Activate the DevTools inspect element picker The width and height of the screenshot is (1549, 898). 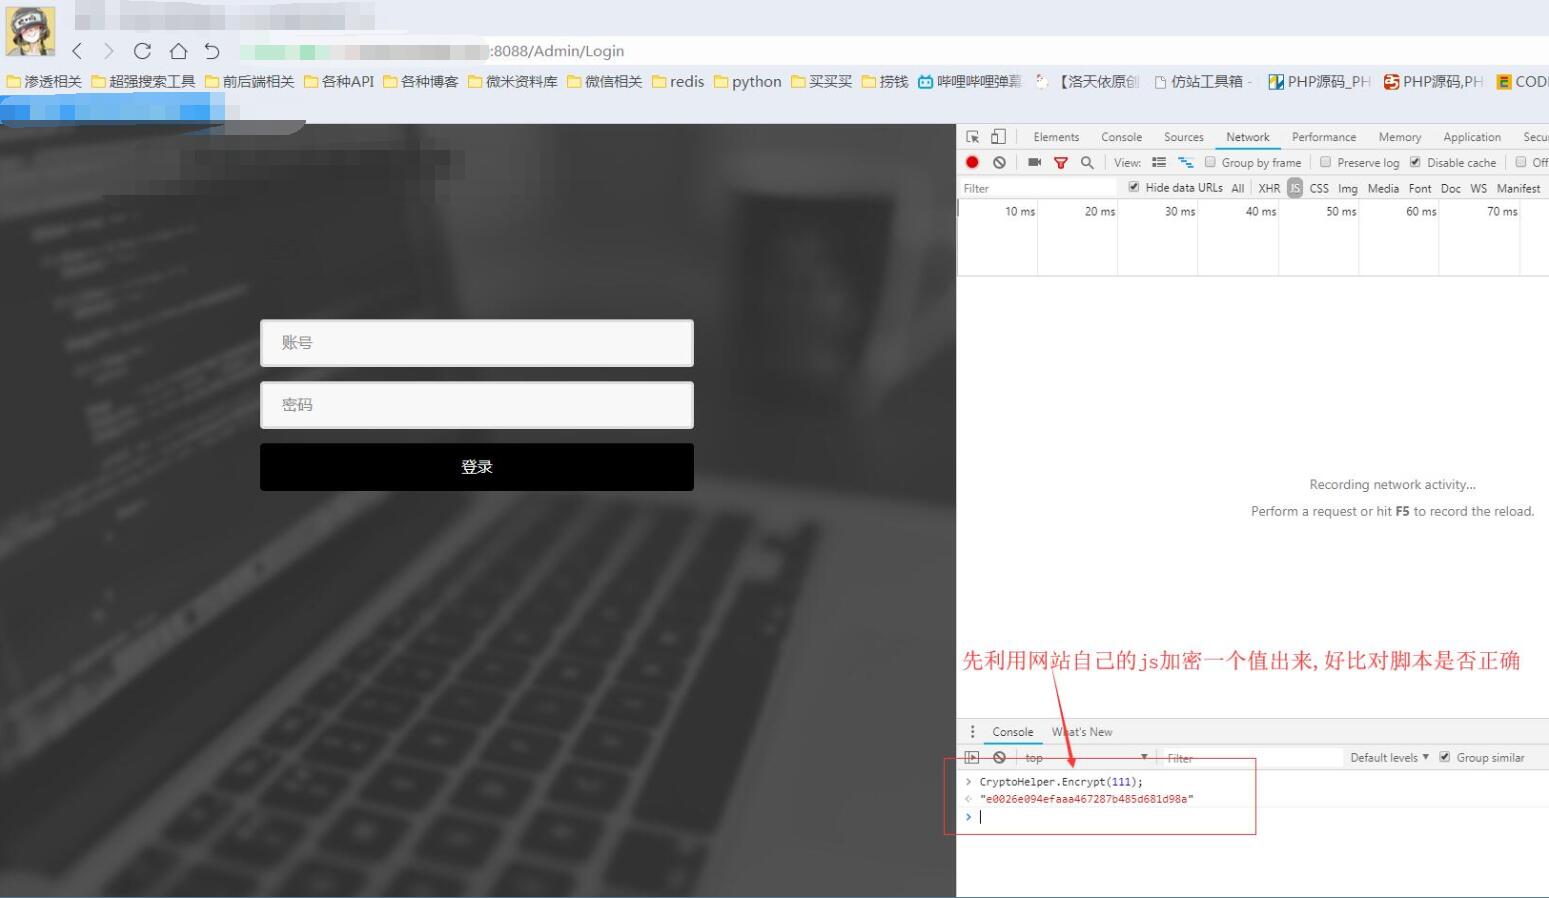click(973, 137)
